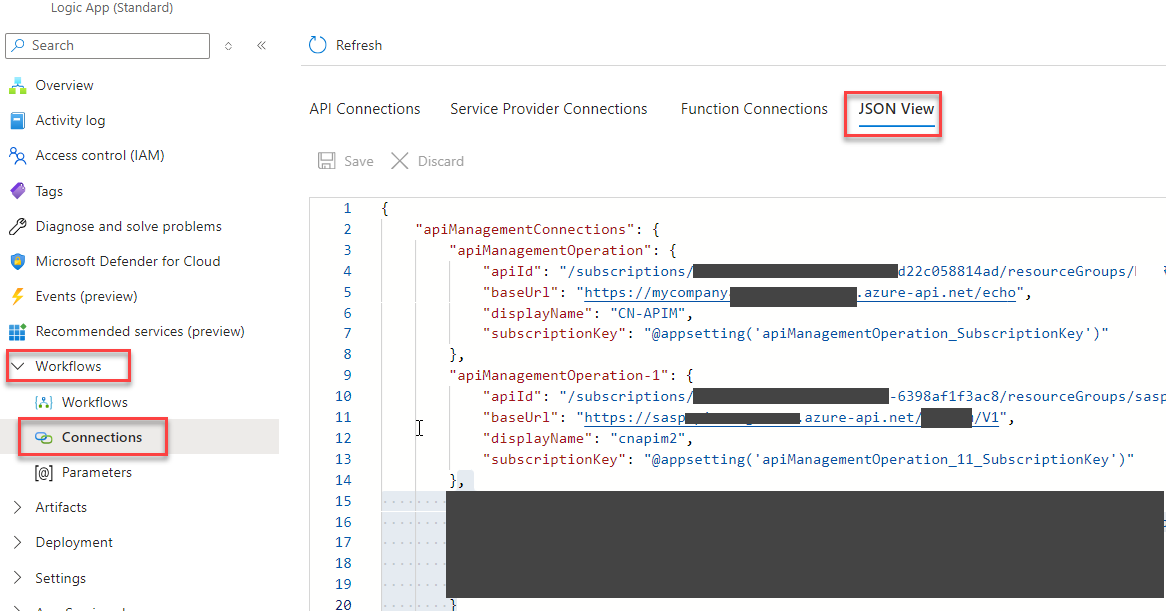Open the Service Provider Connections tab

548,109
